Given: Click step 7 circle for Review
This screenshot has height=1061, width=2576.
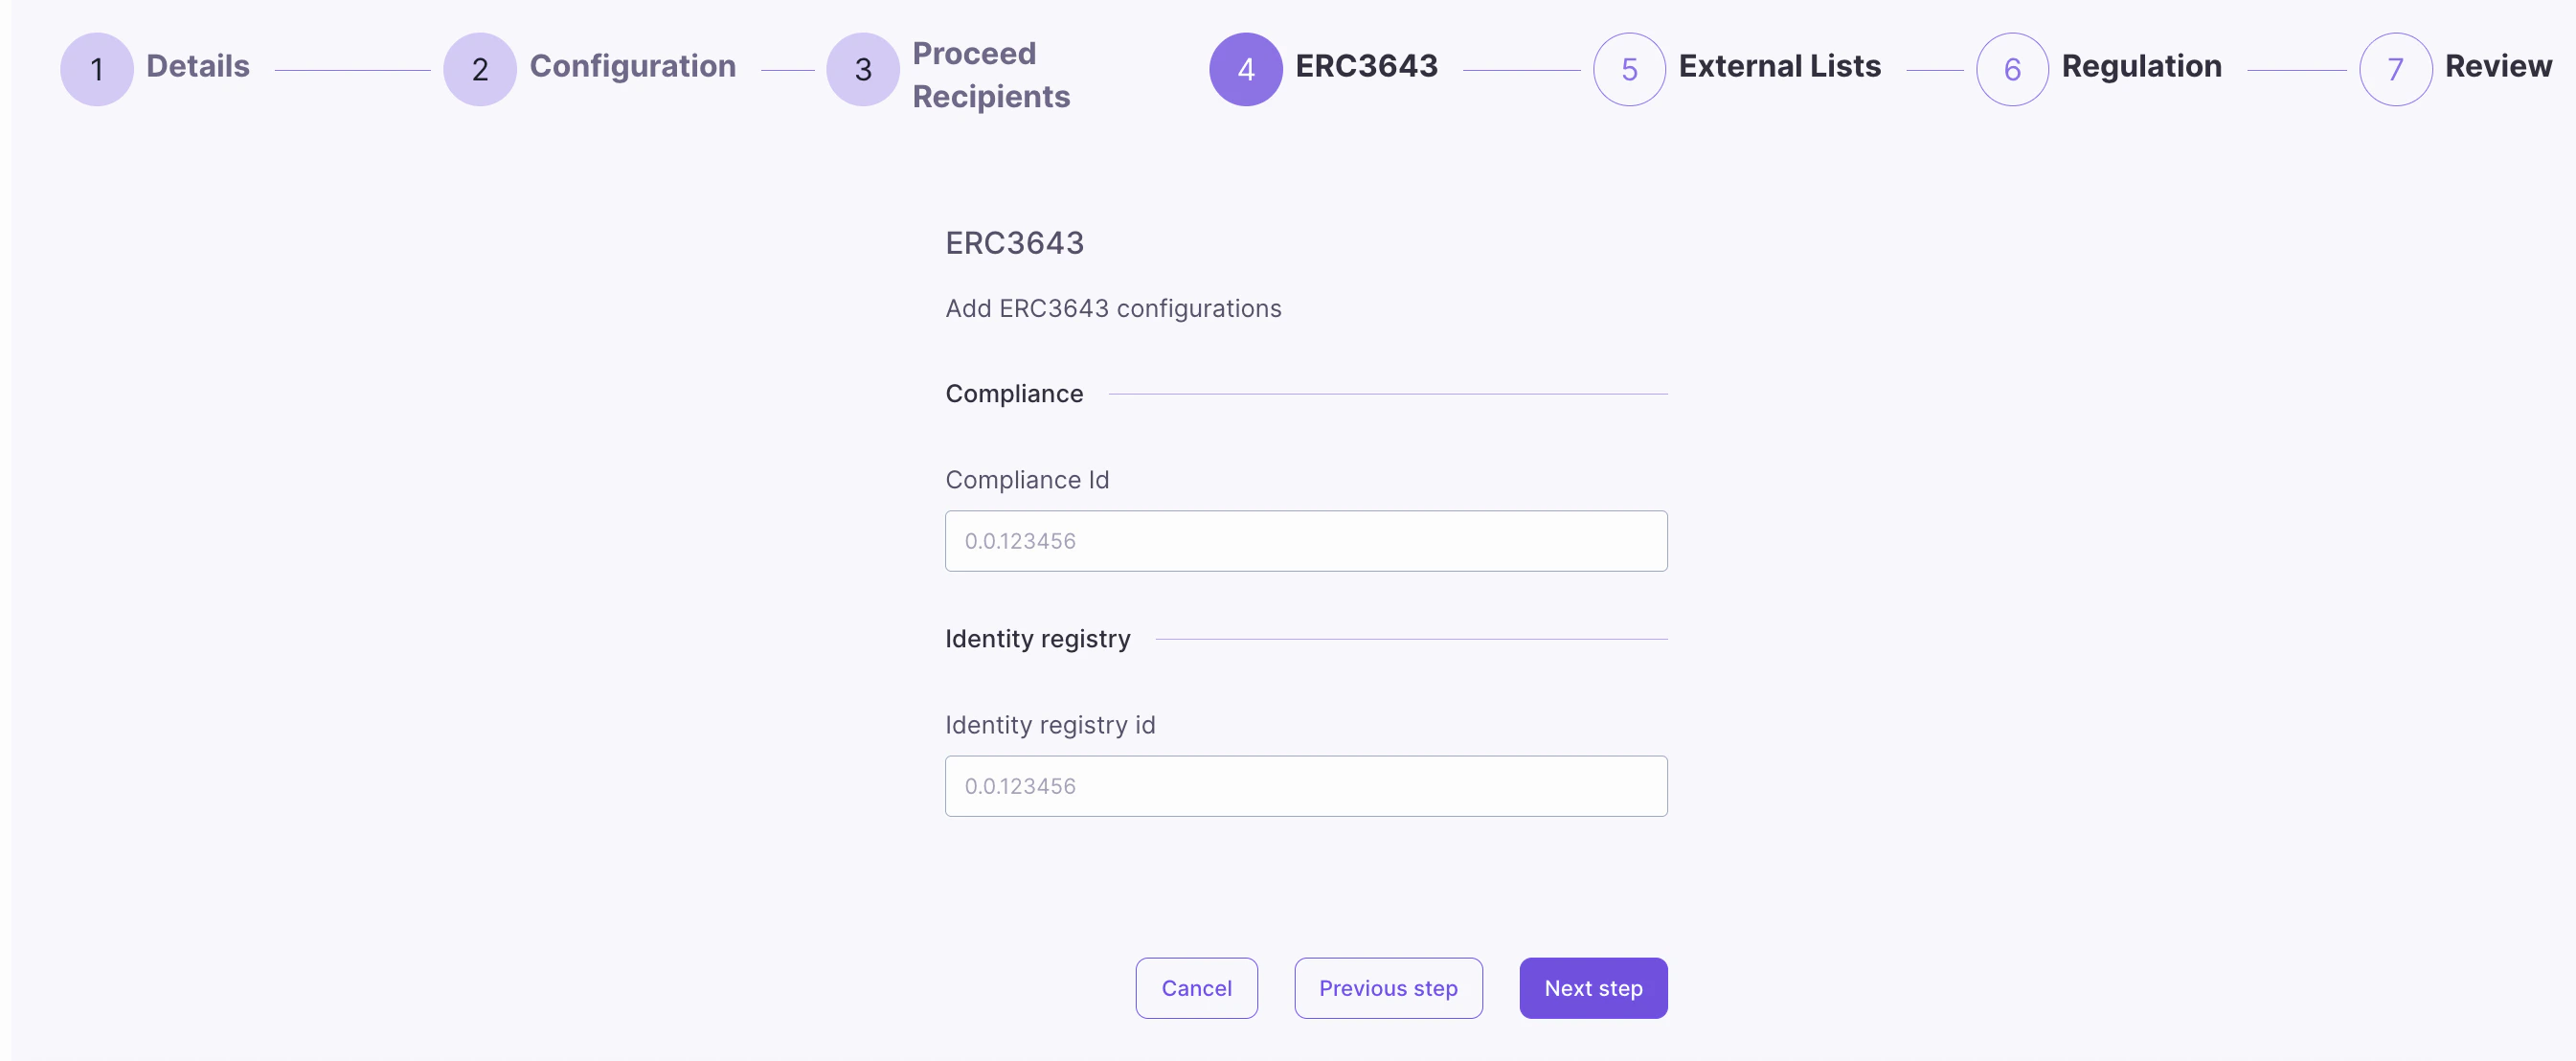Looking at the screenshot, I should (x=2395, y=69).
